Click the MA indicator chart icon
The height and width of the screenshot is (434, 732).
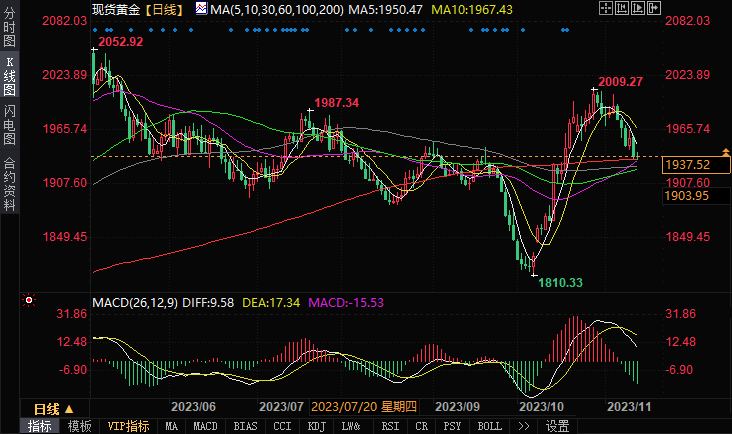[x=201, y=8]
